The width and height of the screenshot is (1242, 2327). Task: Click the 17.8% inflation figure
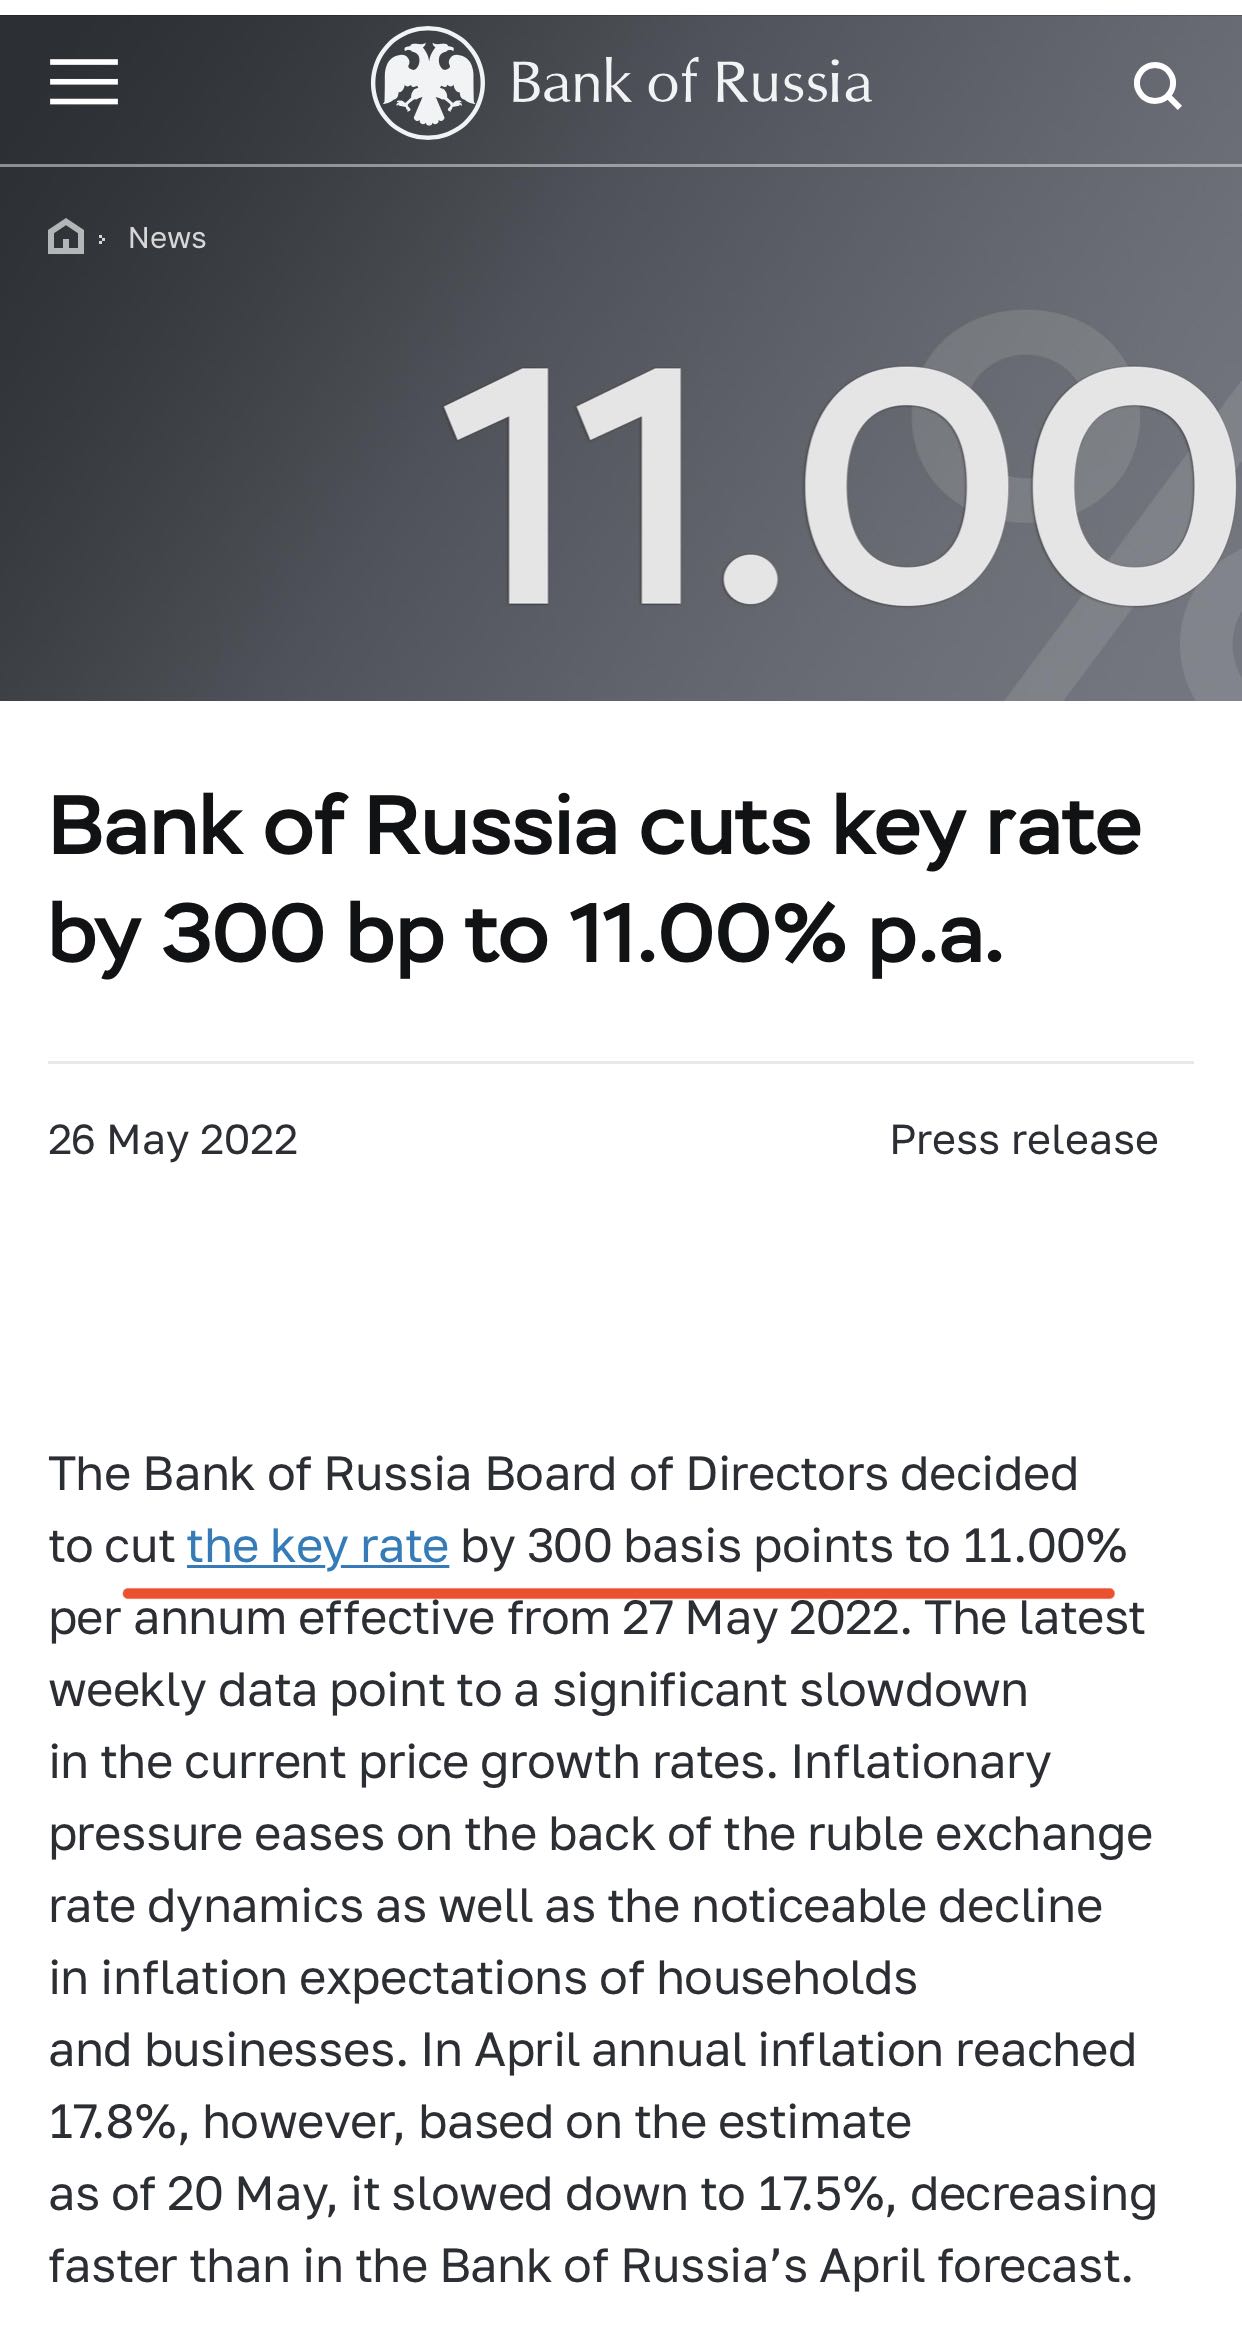(x=112, y=2122)
